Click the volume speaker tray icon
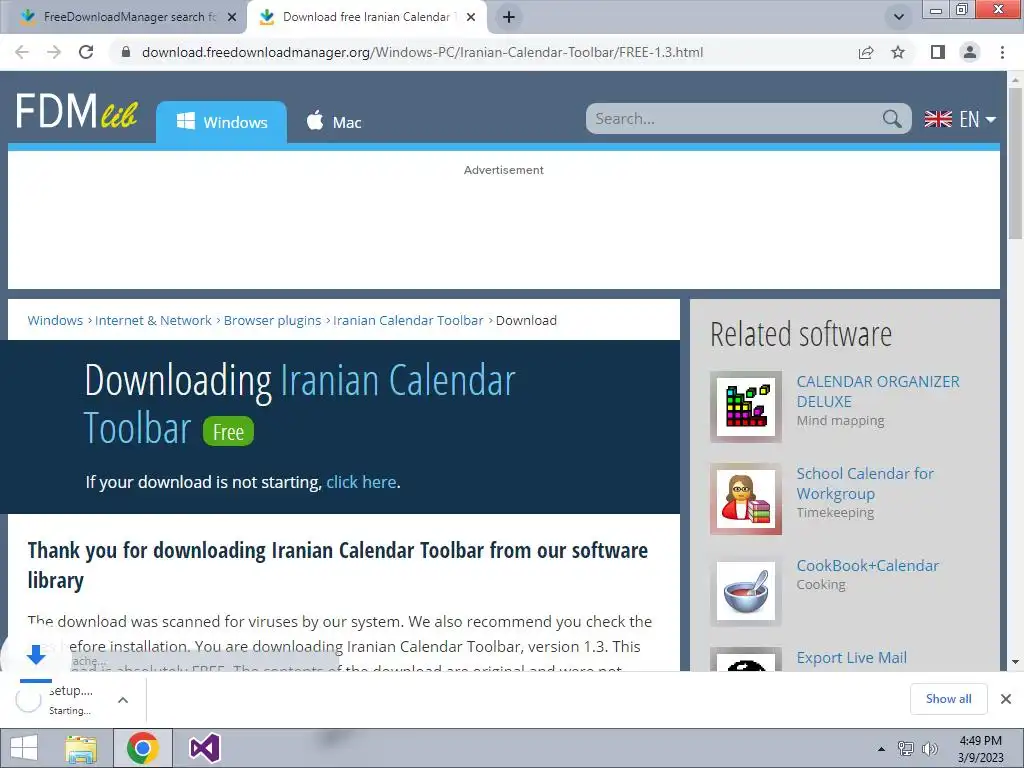1024x768 pixels. pos(929,749)
